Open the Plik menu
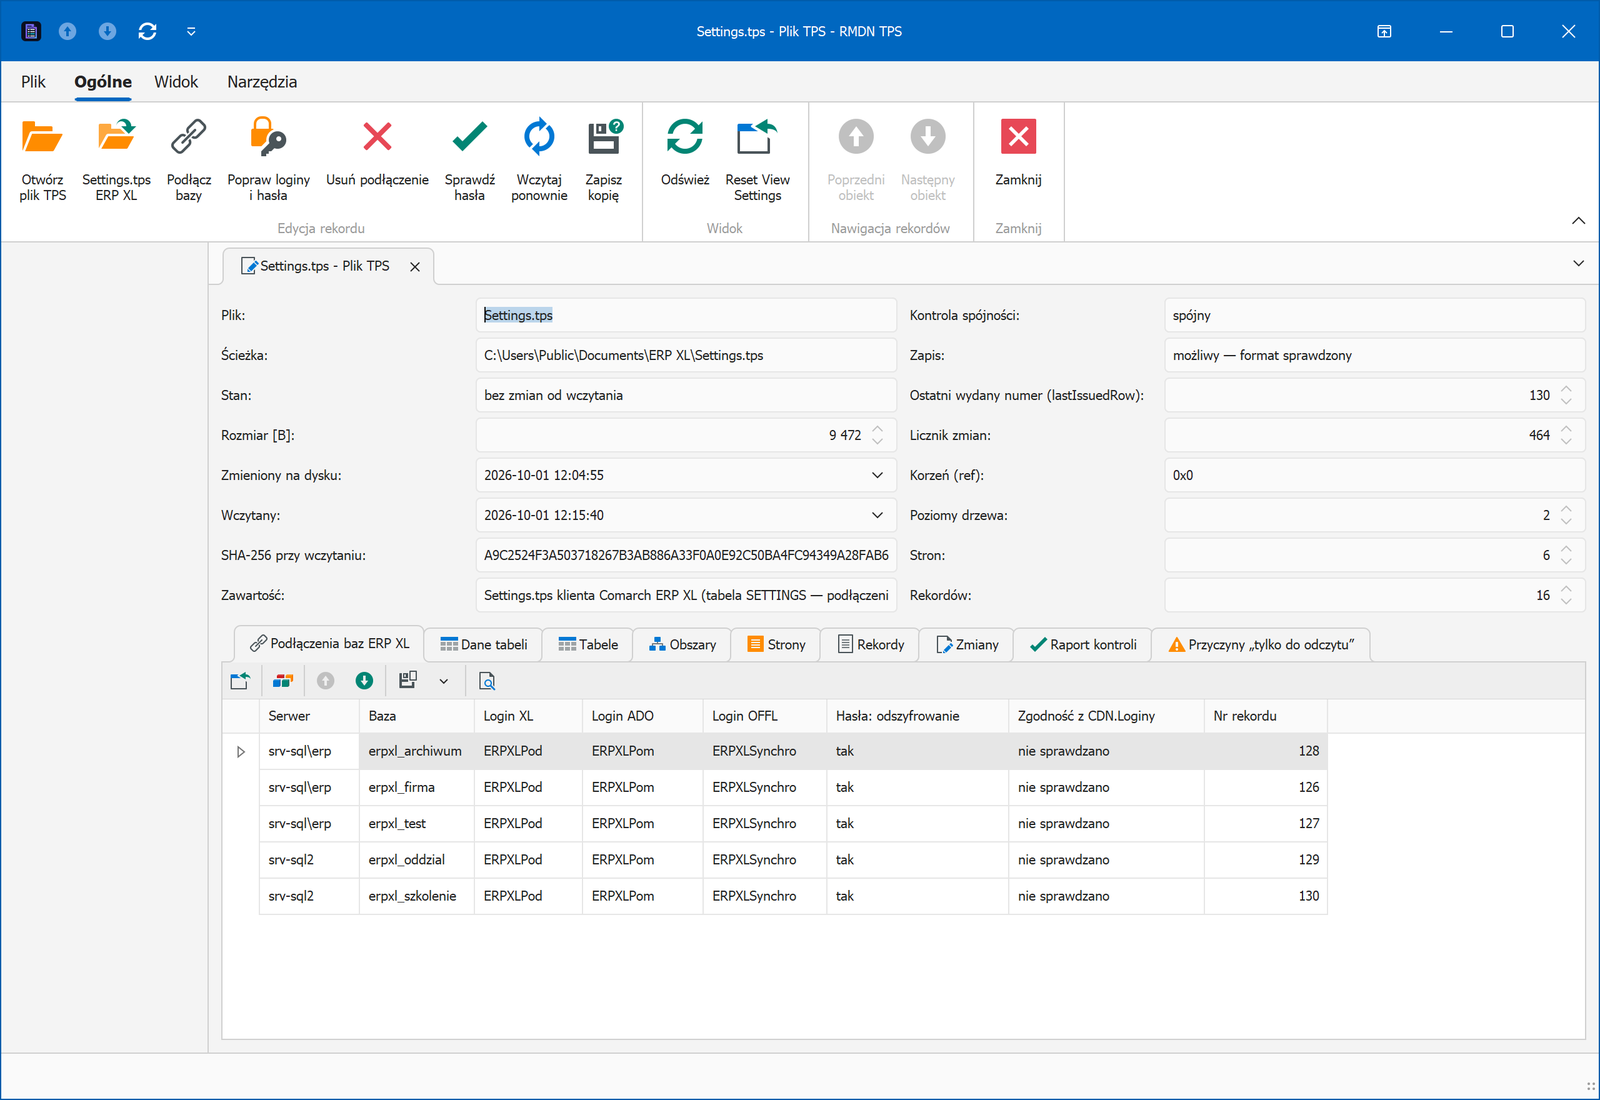This screenshot has height=1100, width=1600. click(33, 82)
